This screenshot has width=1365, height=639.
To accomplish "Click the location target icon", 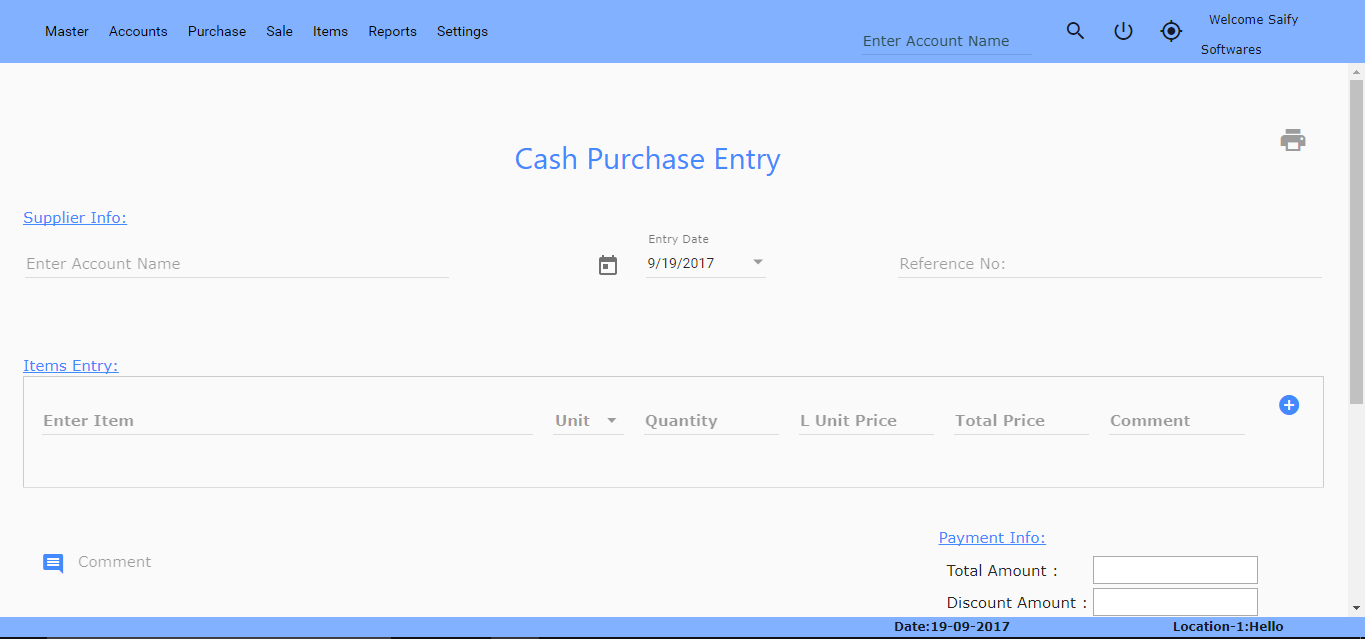I will click(1171, 31).
